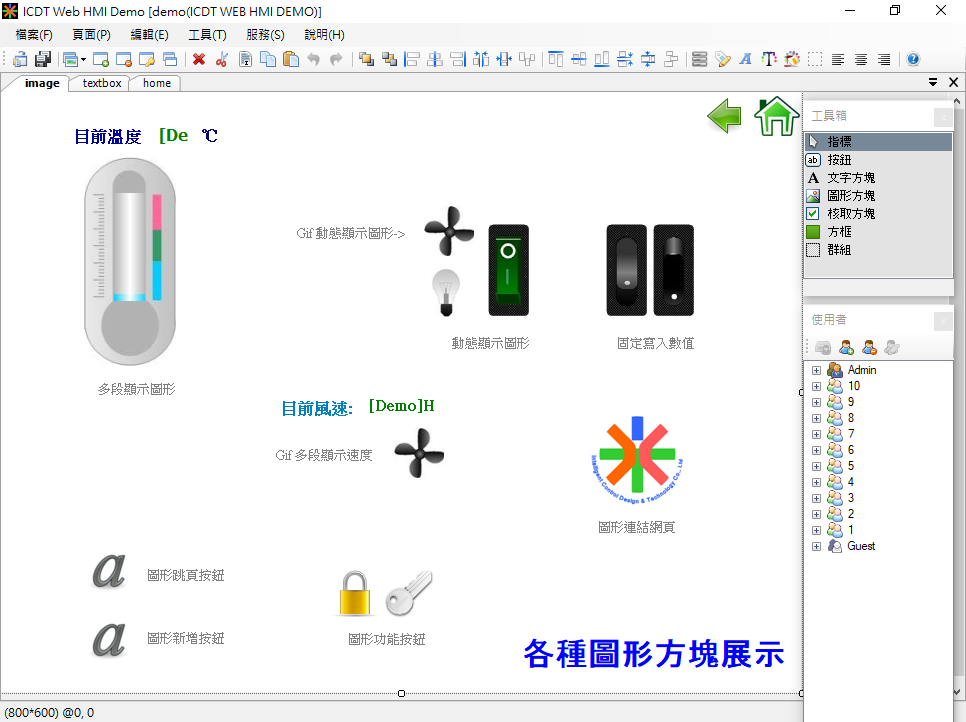The width and height of the screenshot is (966, 722).
Task: Select the 按鈕 button tool in toolbox
Action: pyautogui.click(x=839, y=159)
